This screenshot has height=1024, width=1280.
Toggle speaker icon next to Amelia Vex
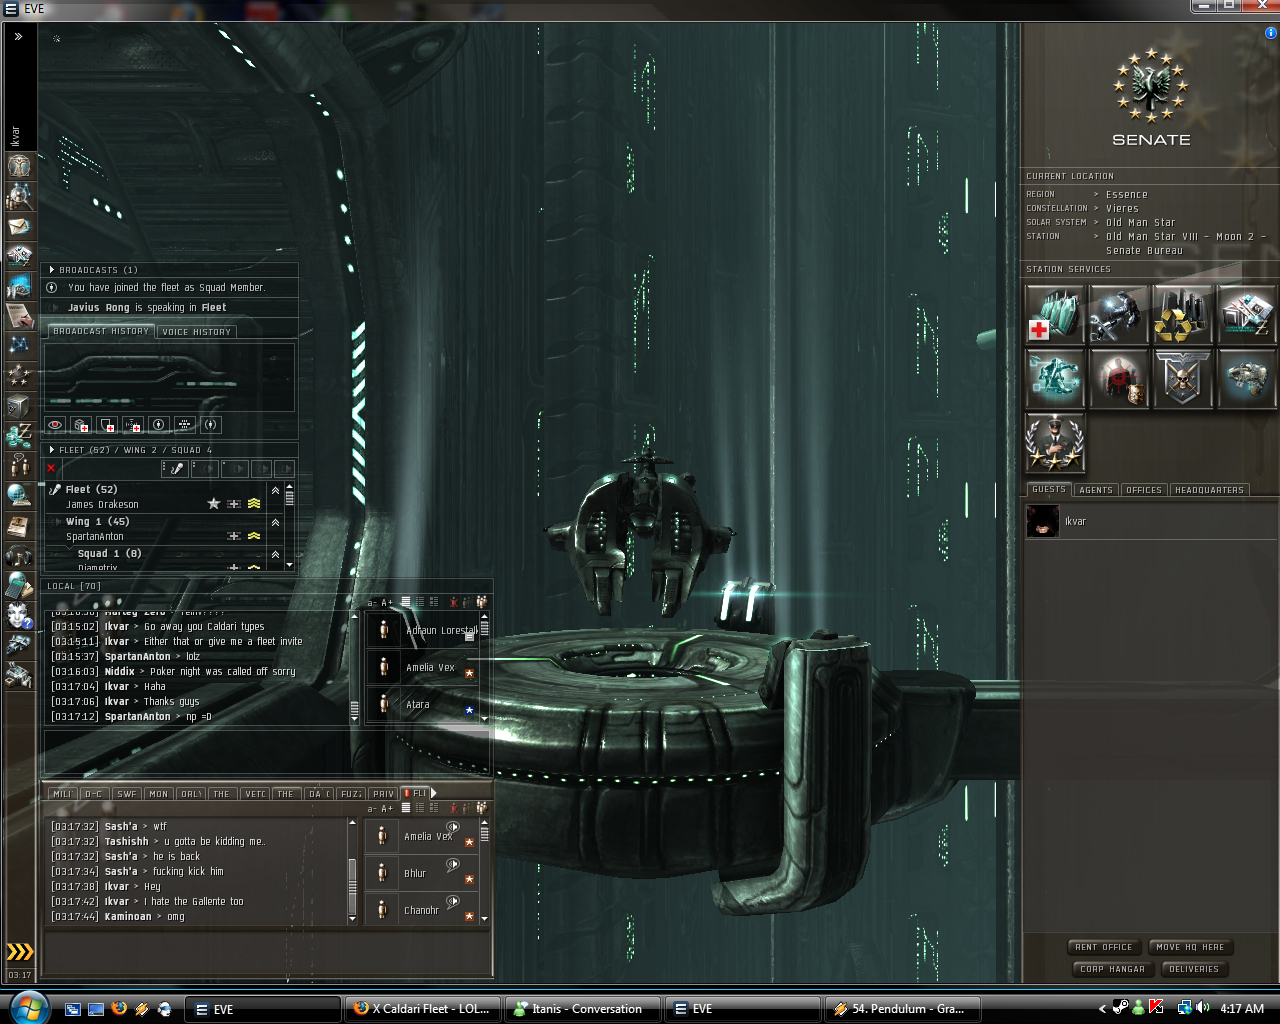453,828
